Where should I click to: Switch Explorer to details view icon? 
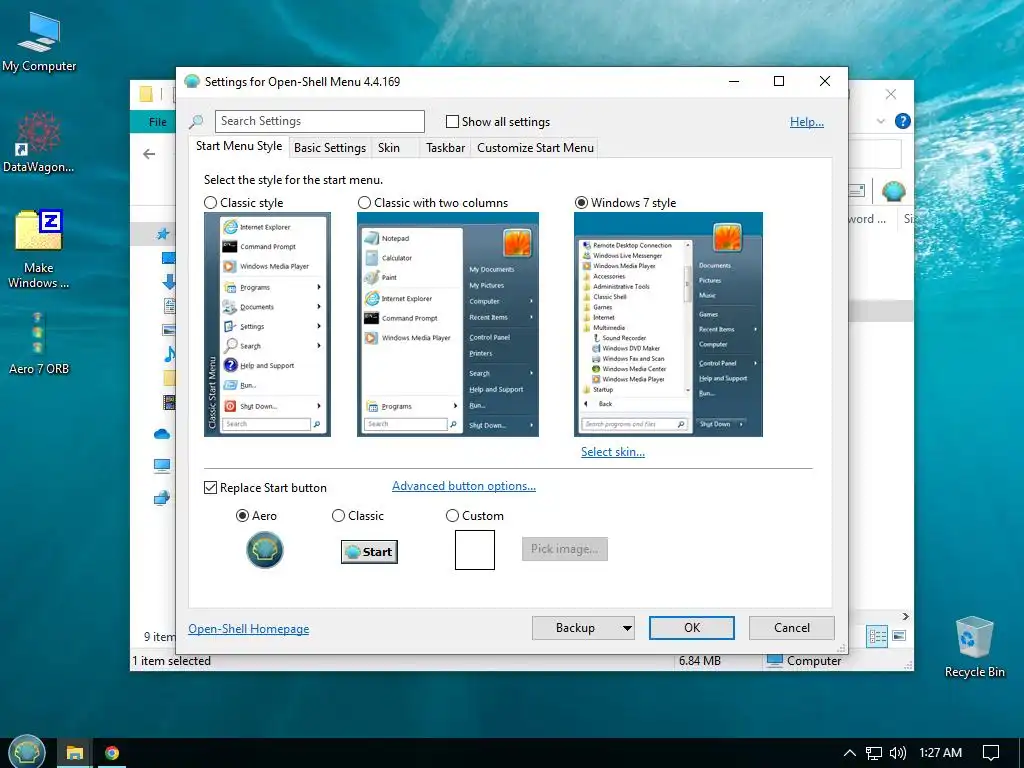tap(876, 636)
